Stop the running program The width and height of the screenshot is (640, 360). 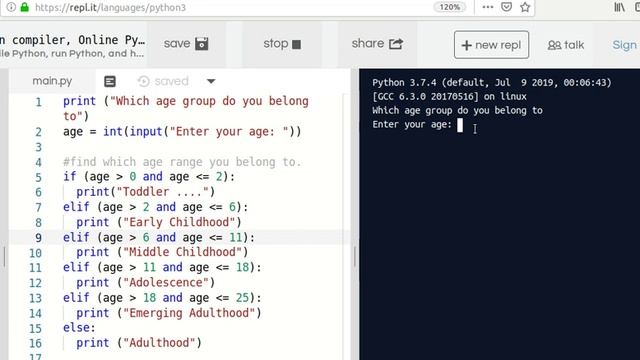point(282,44)
